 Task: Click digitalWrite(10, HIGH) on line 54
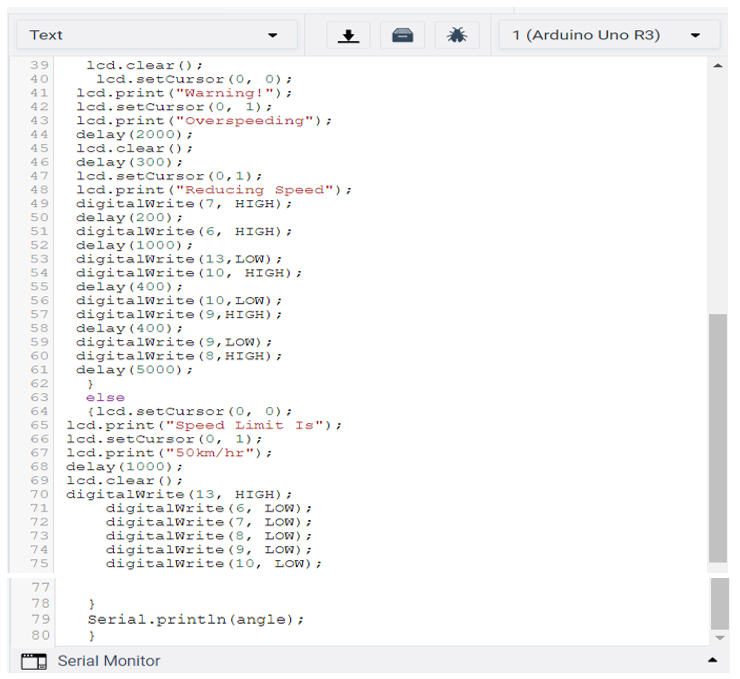click(189, 273)
